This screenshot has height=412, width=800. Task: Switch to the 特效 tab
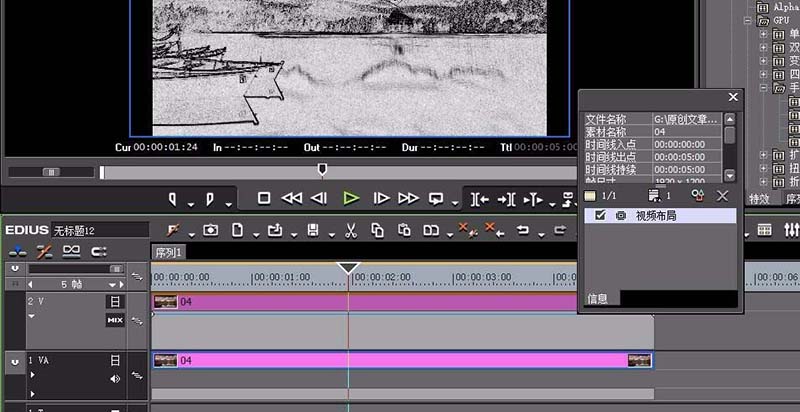pos(759,199)
